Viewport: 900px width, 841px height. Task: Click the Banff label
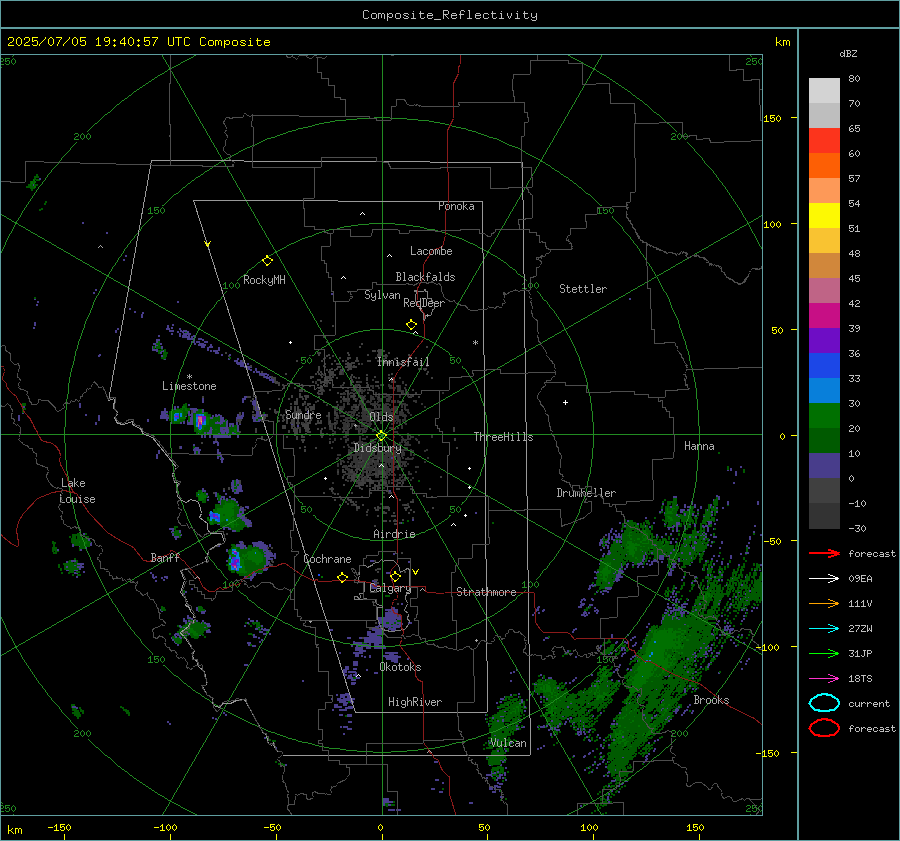[165, 557]
